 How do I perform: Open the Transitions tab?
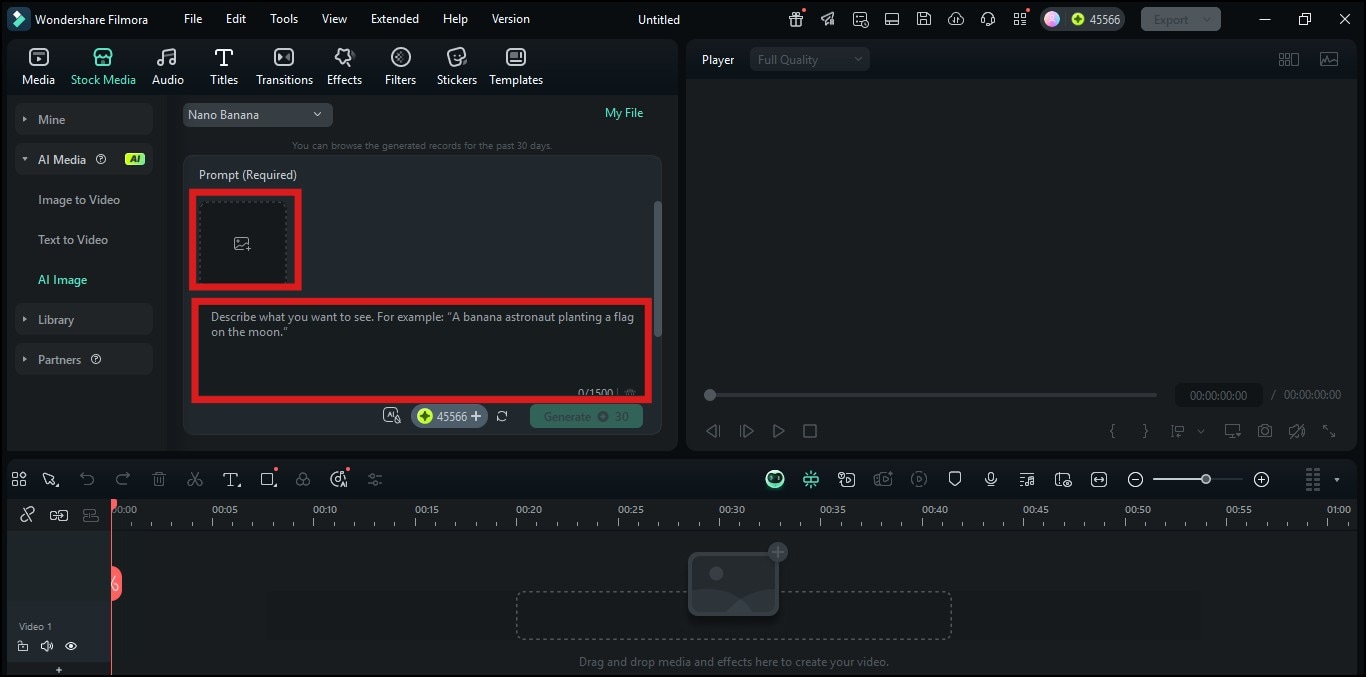[284, 67]
